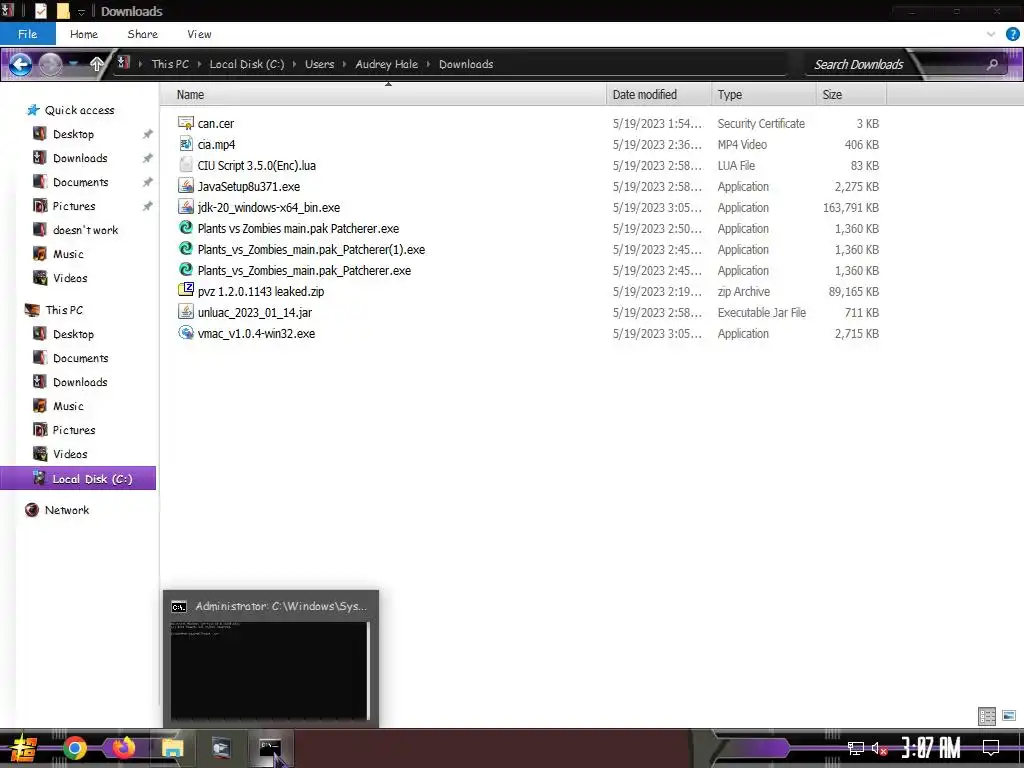Select the cia.mp4 video file icon

coord(186,144)
